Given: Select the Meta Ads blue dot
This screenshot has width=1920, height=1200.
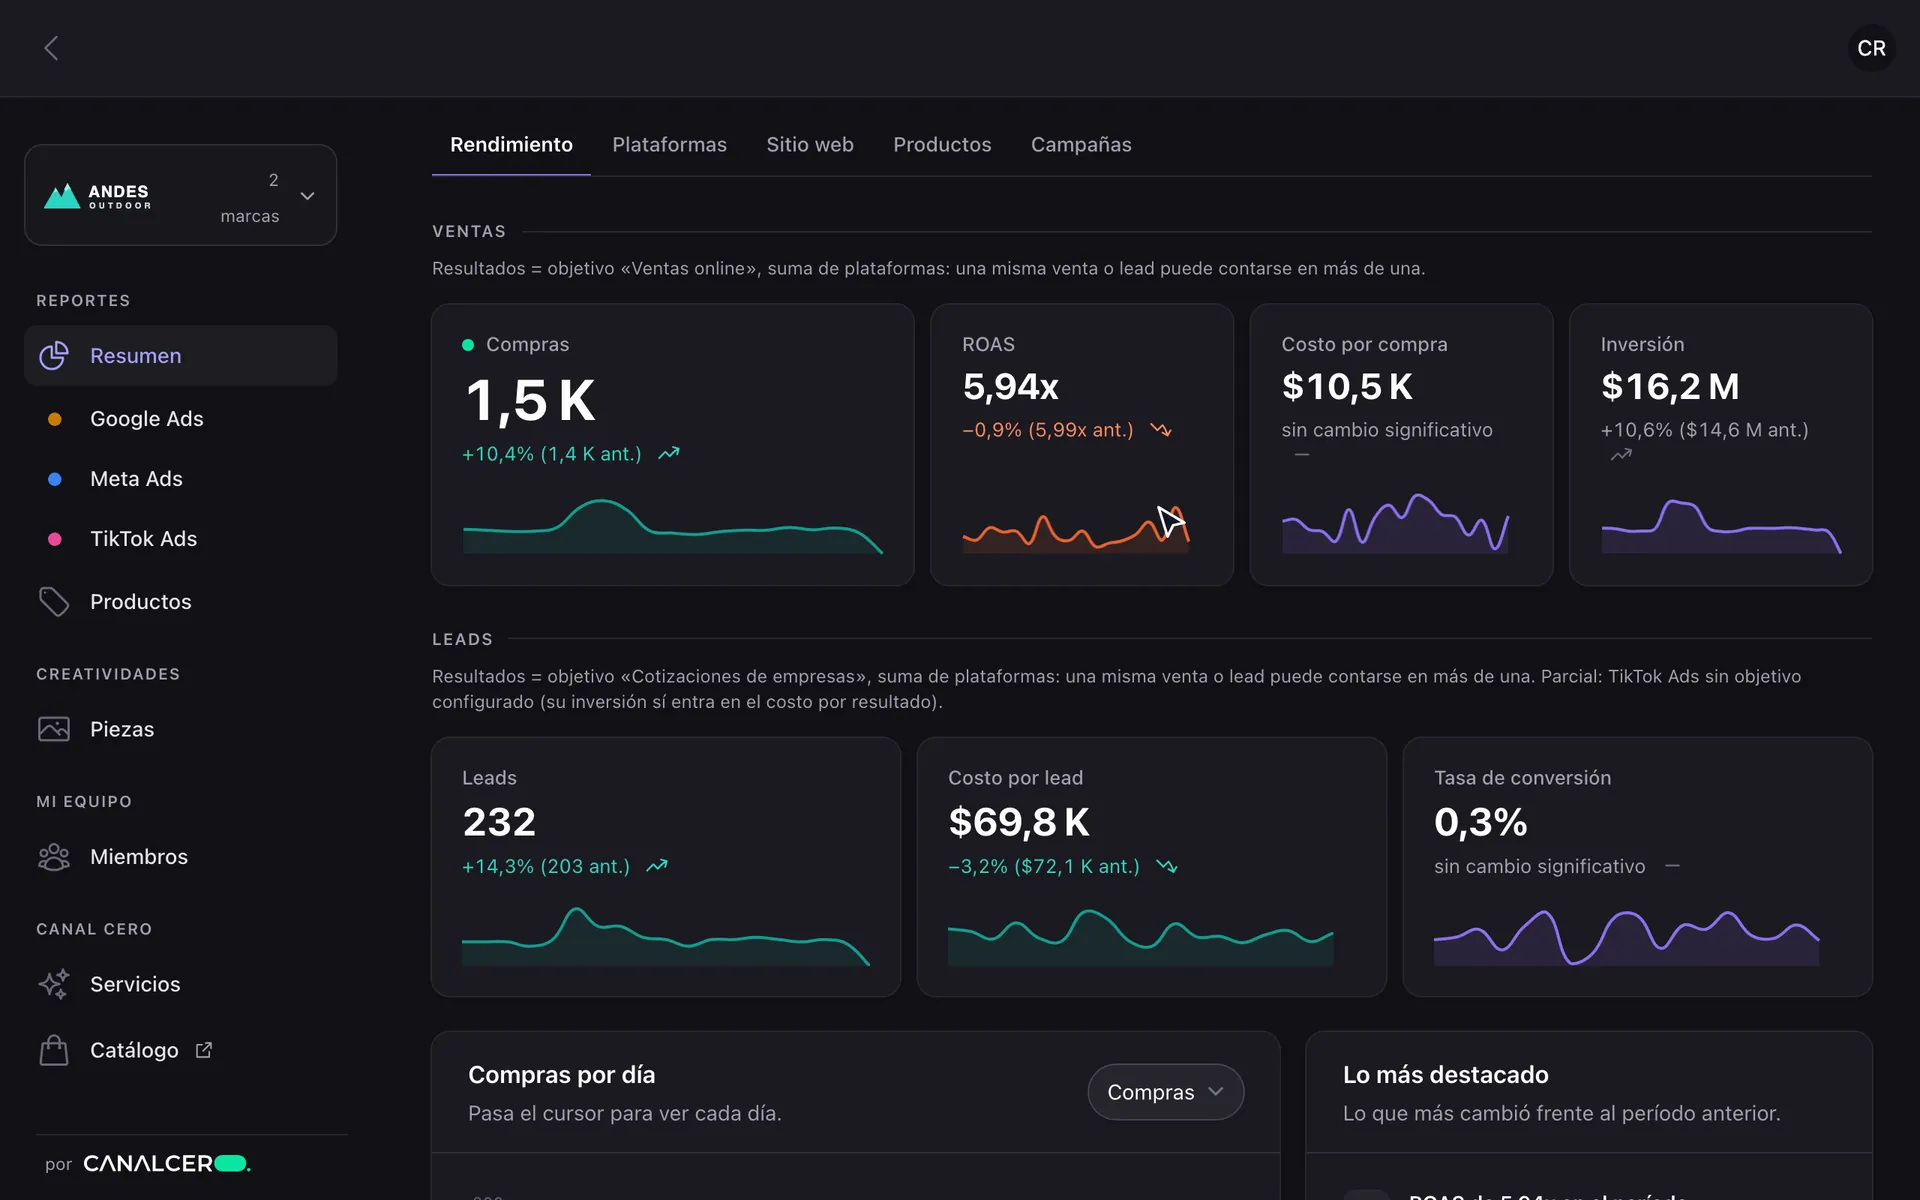Looking at the screenshot, I should tap(55, 479).
